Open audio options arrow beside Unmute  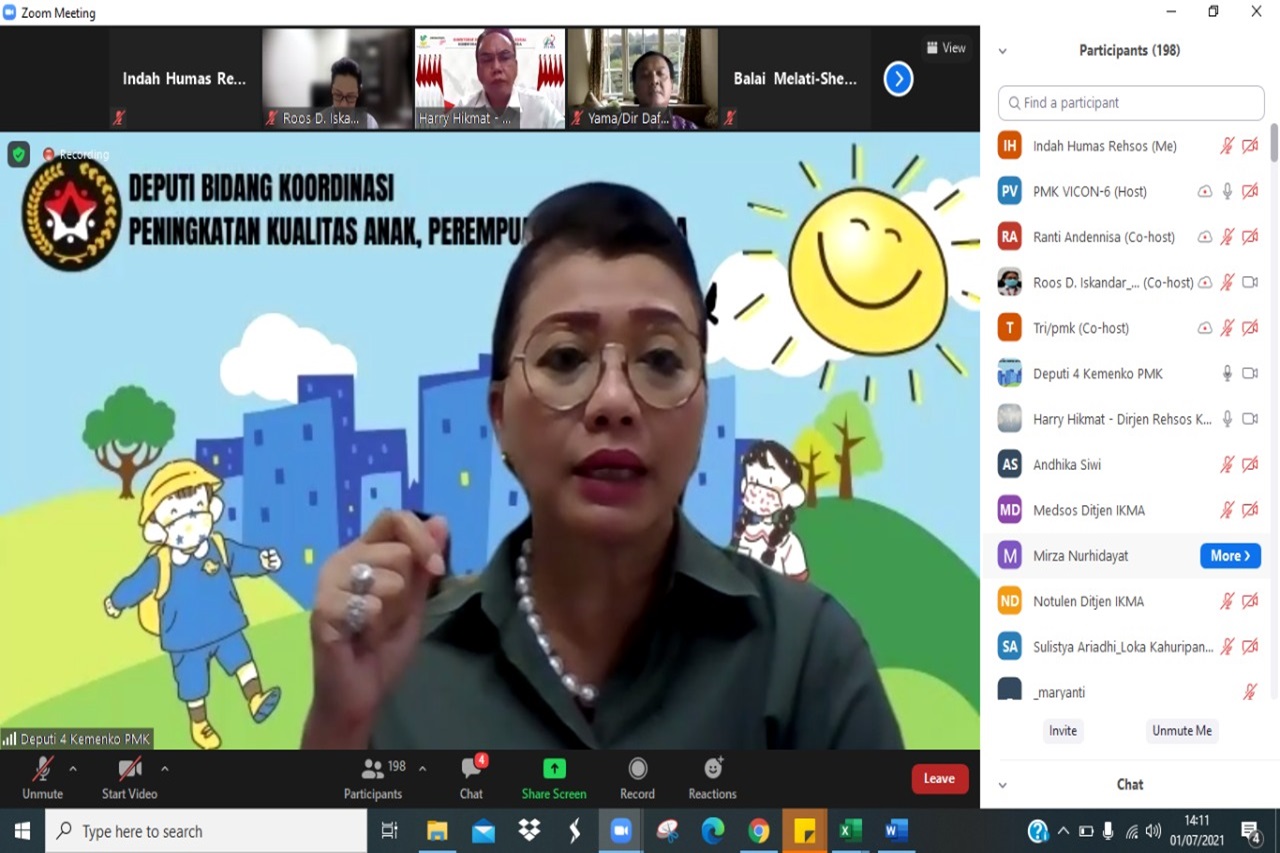tap(72, 769)
